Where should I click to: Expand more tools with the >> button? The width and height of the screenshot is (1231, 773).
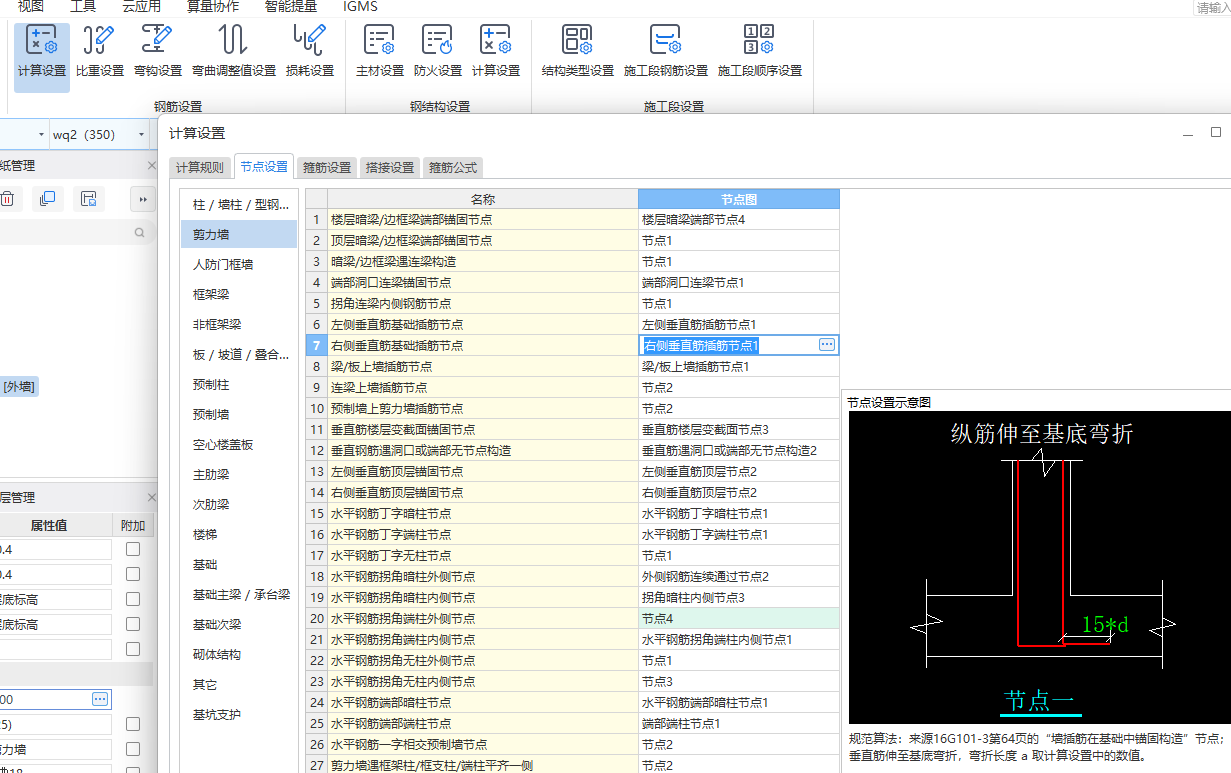[144, 199]
